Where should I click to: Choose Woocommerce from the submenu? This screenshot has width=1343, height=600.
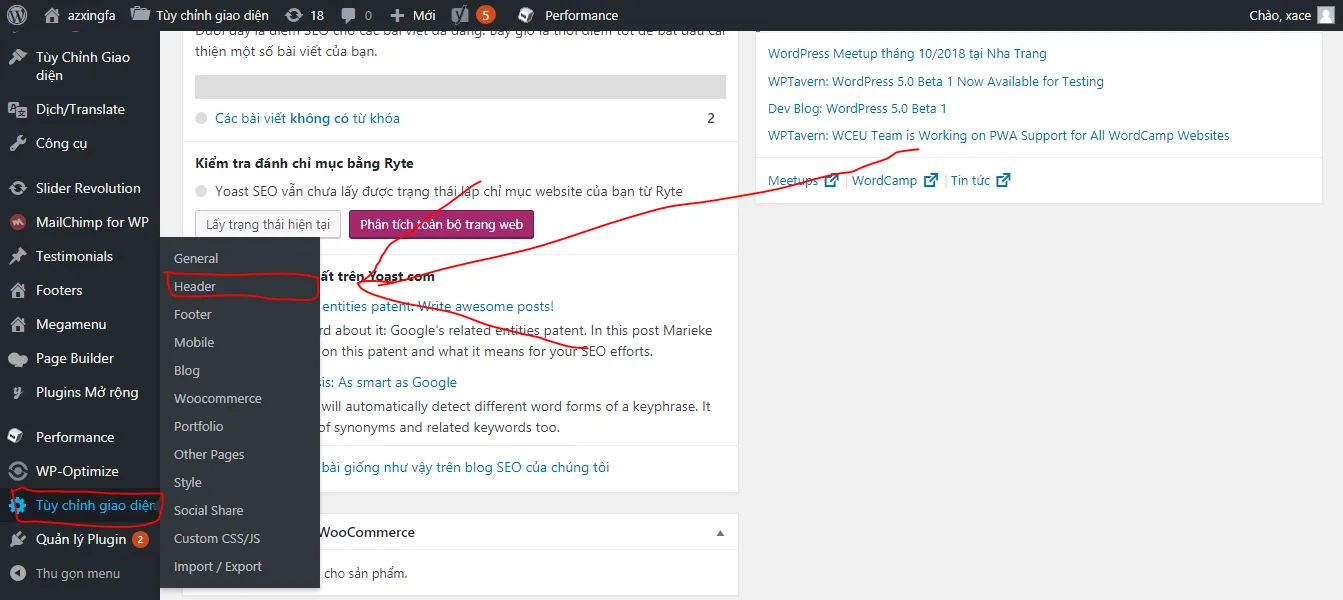218,398
